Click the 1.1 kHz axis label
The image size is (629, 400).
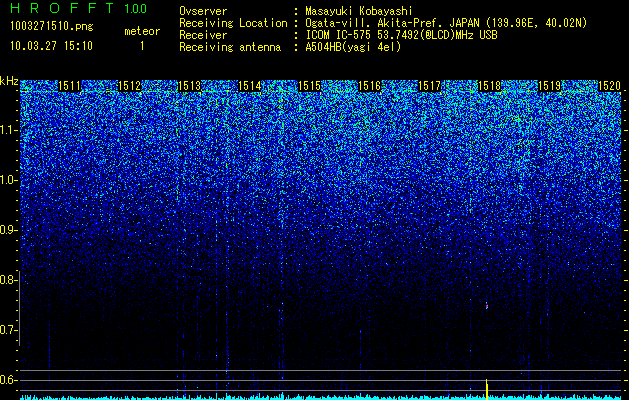pyautogui.click(x=7, y=130)
